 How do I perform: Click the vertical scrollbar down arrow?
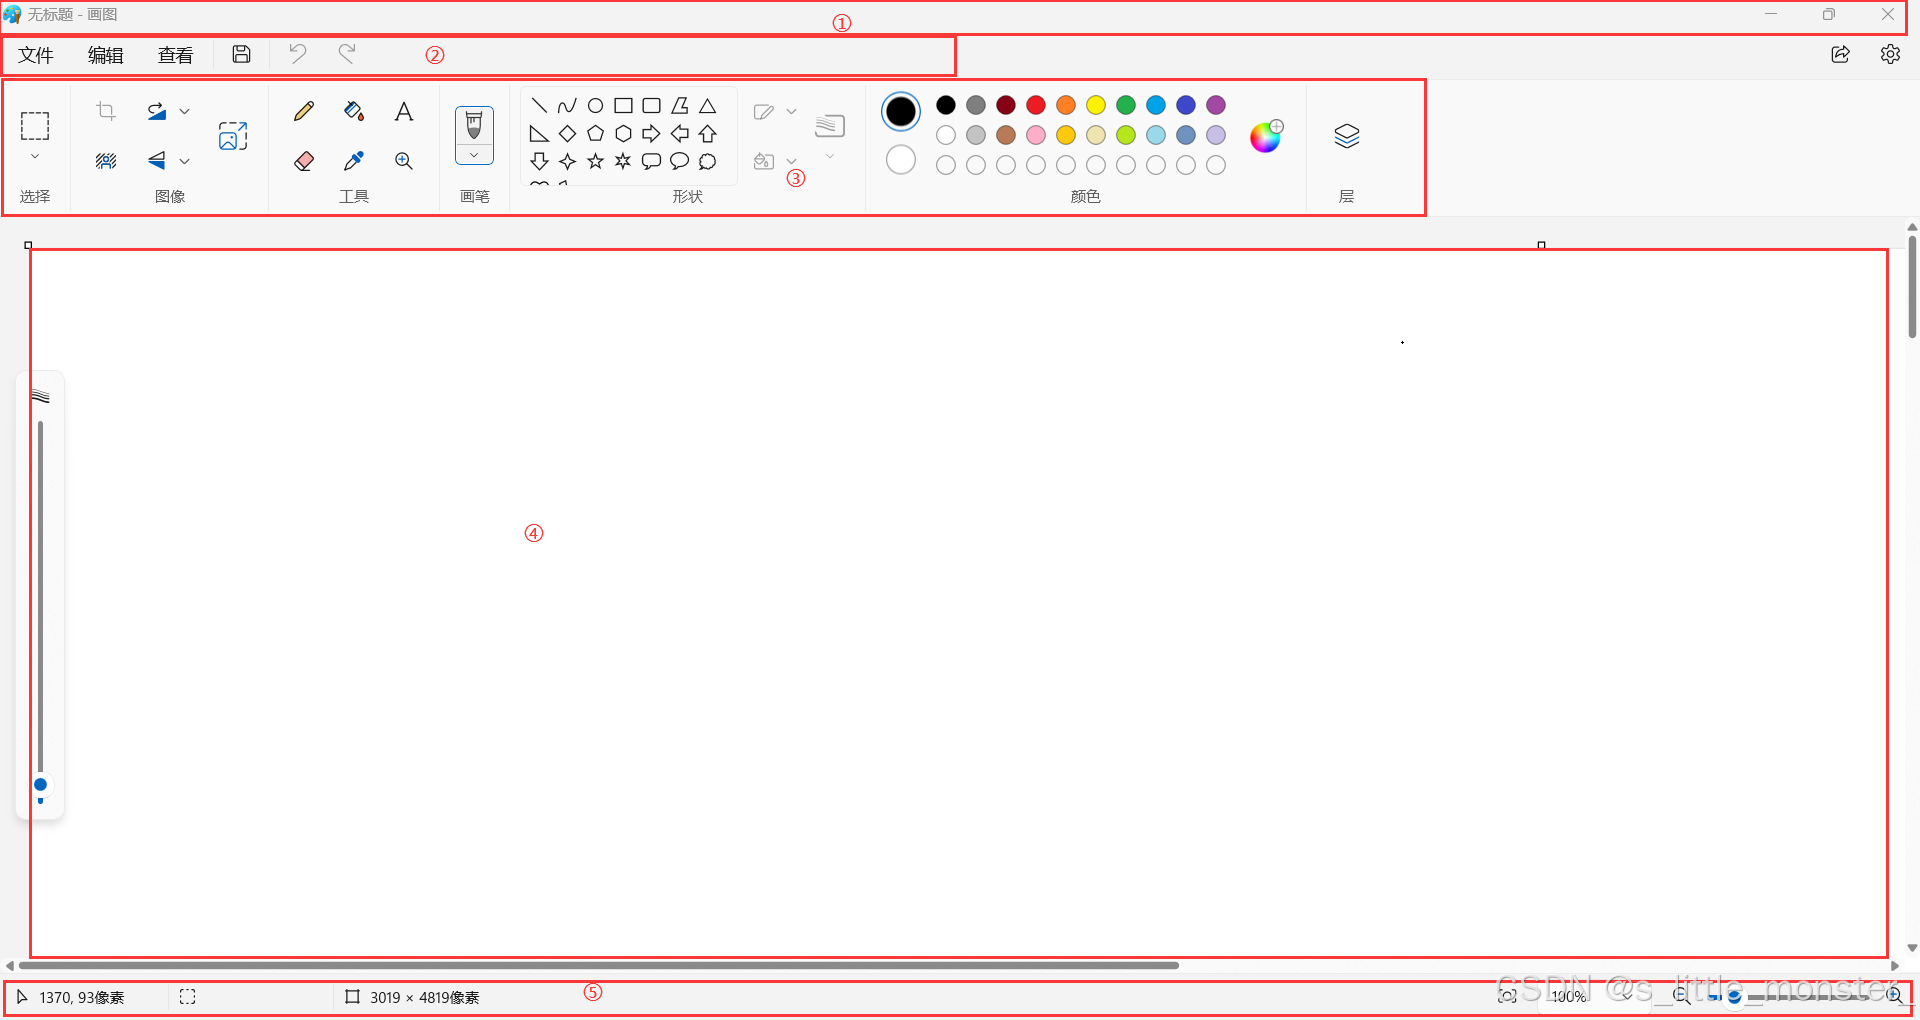[1912, 948]
